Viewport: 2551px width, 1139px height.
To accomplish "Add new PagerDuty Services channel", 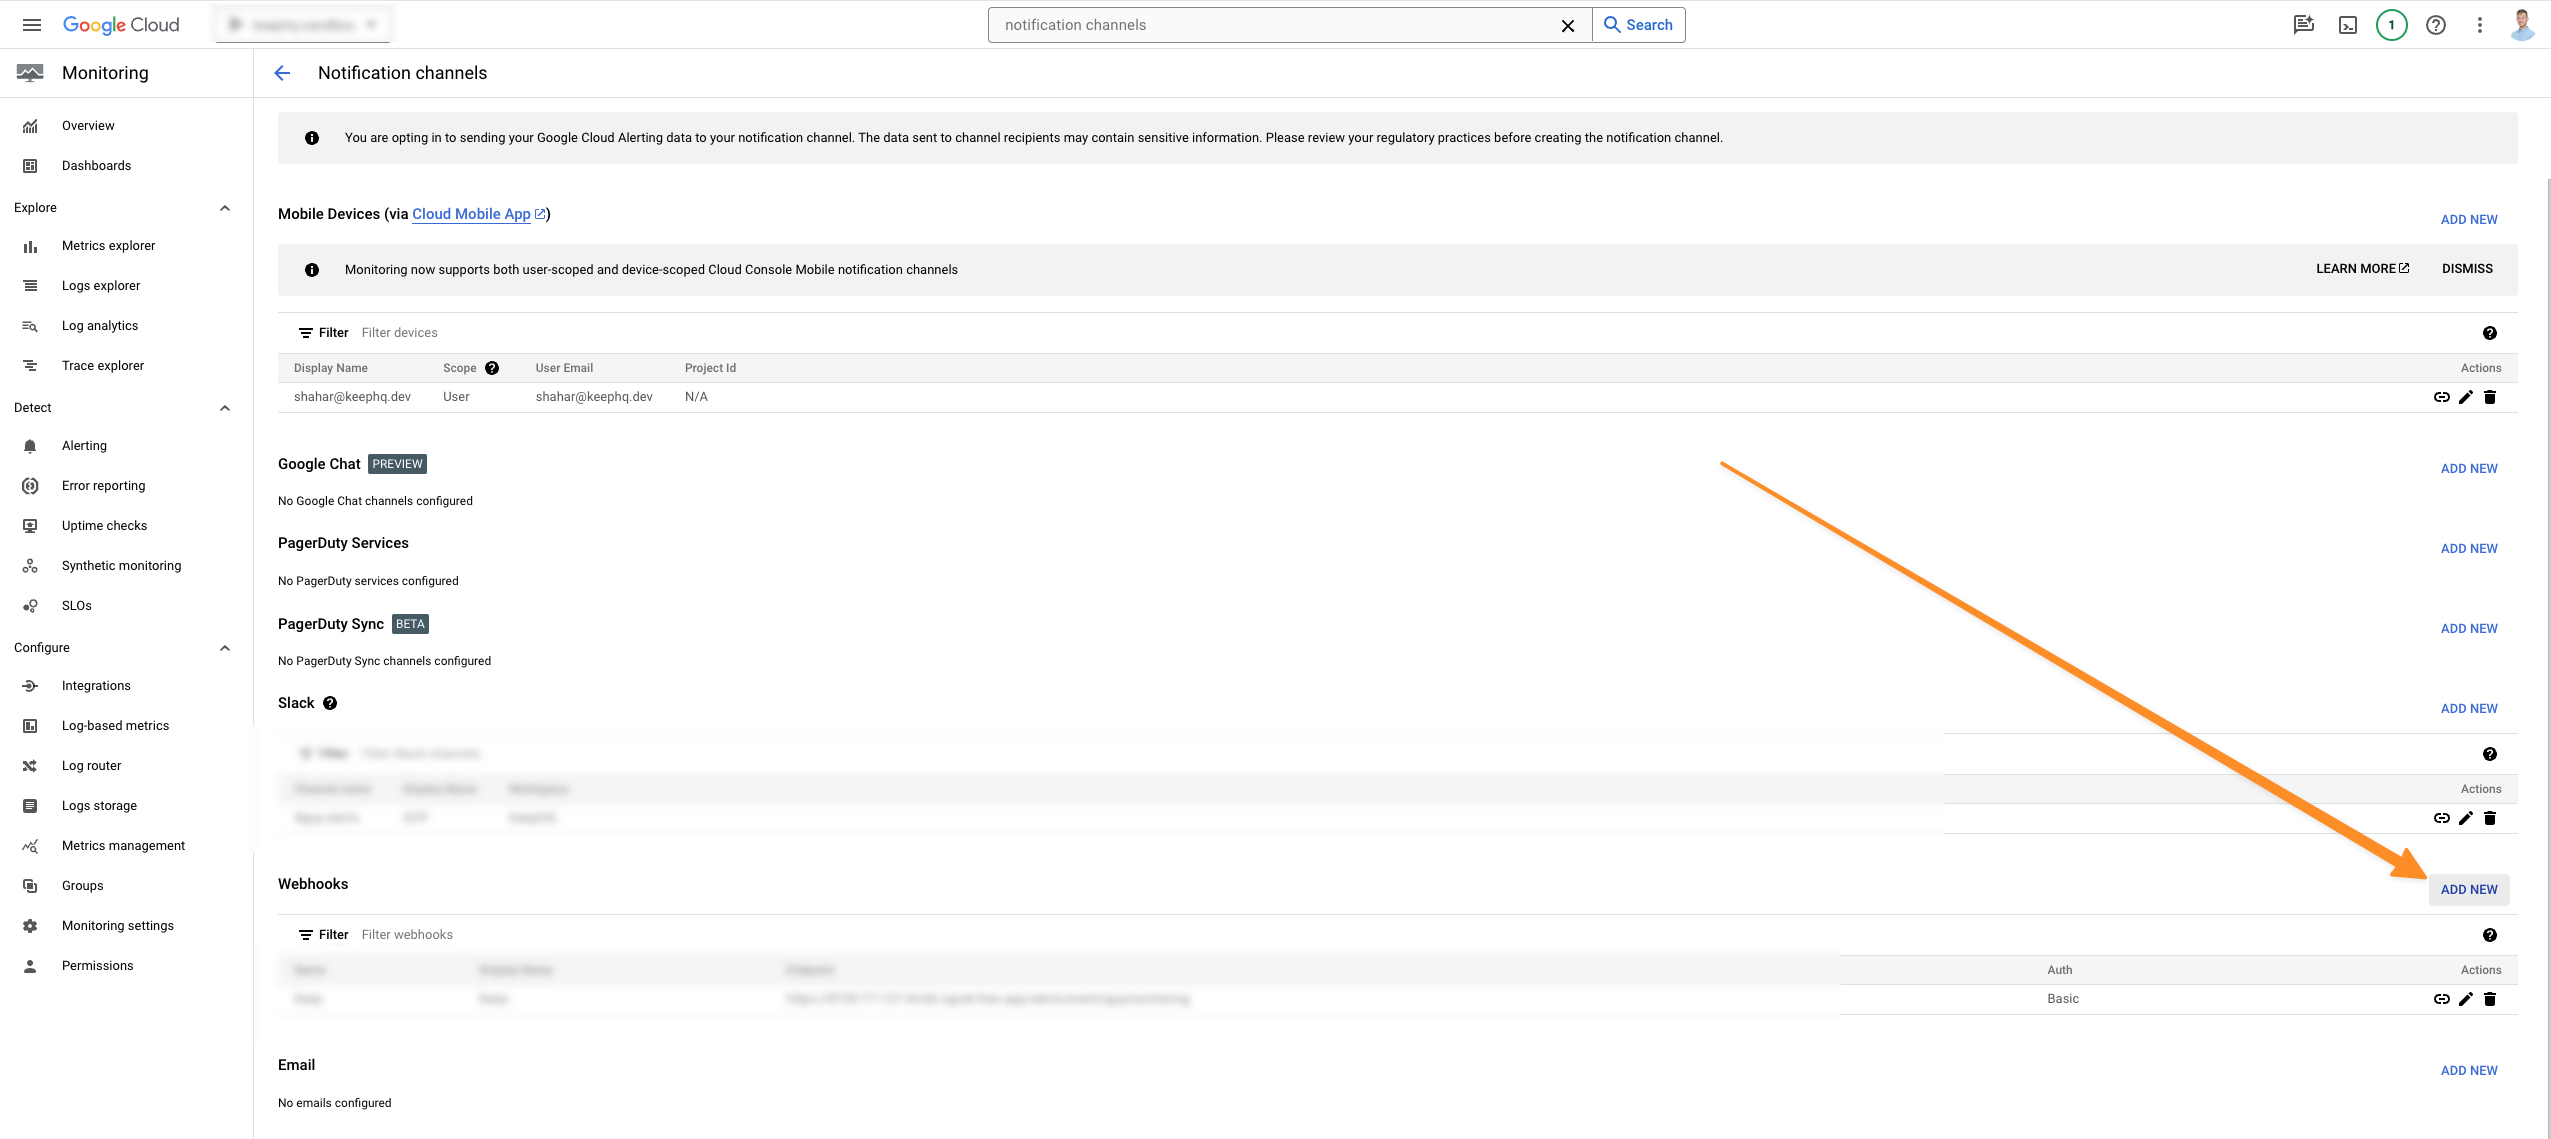I will 2469,549.
